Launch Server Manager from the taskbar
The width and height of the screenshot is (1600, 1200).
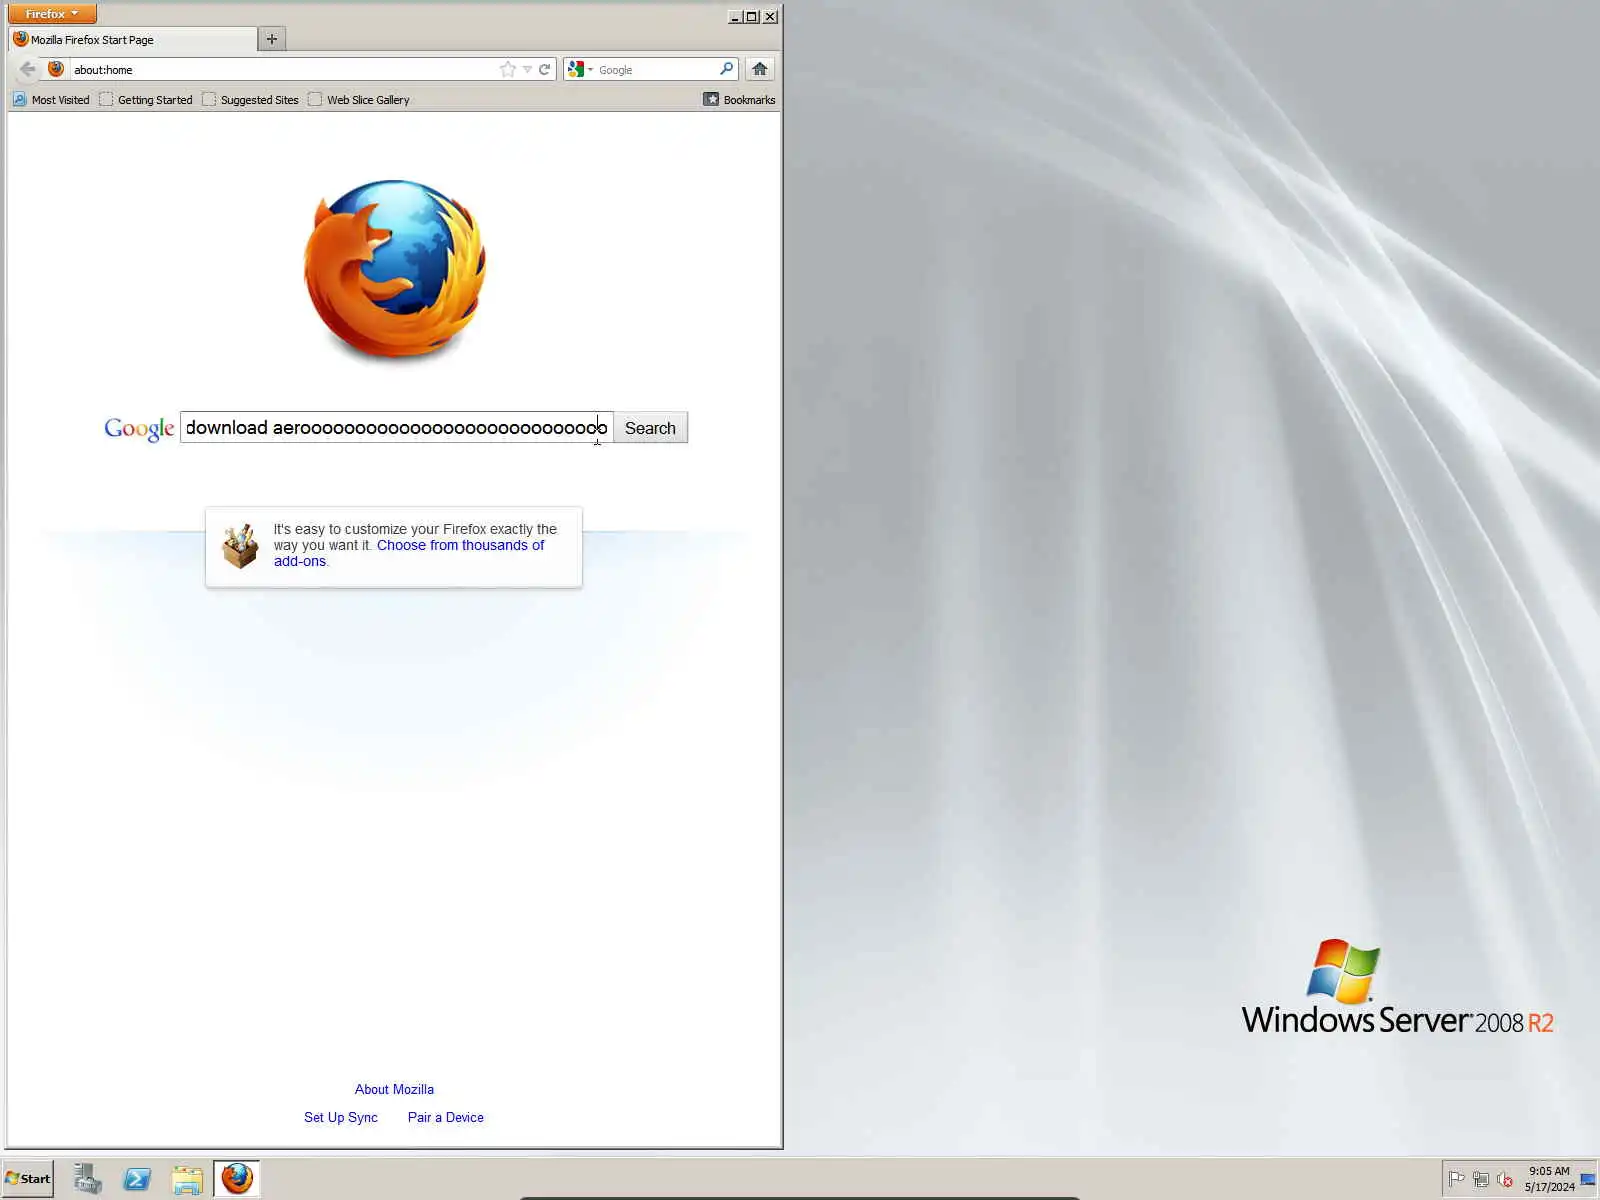pyautogui.click(x=87, y=1179)
